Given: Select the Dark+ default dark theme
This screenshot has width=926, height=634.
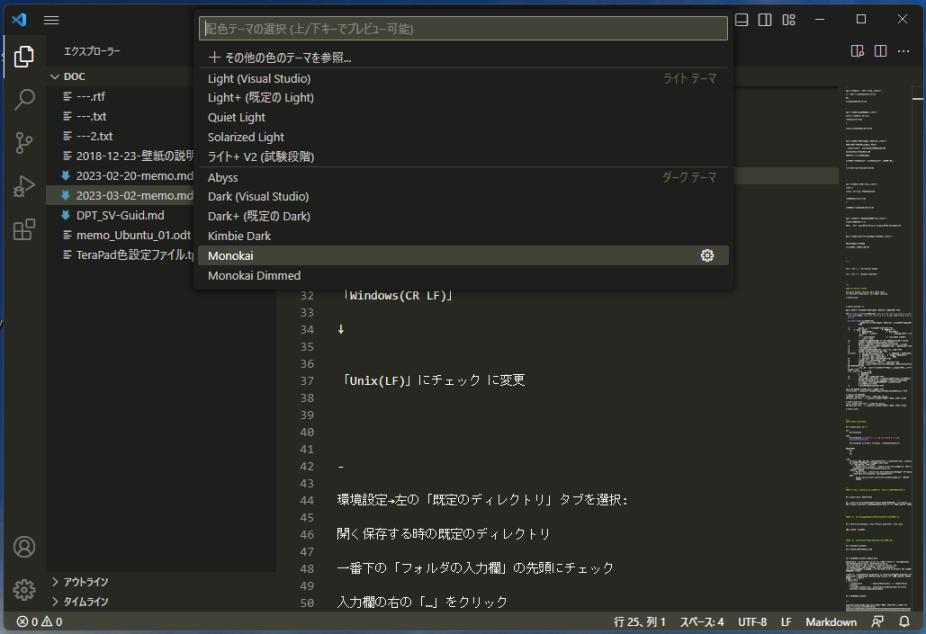Looking at the screenshot, I should pyautogui.click(x=463, y=216).
